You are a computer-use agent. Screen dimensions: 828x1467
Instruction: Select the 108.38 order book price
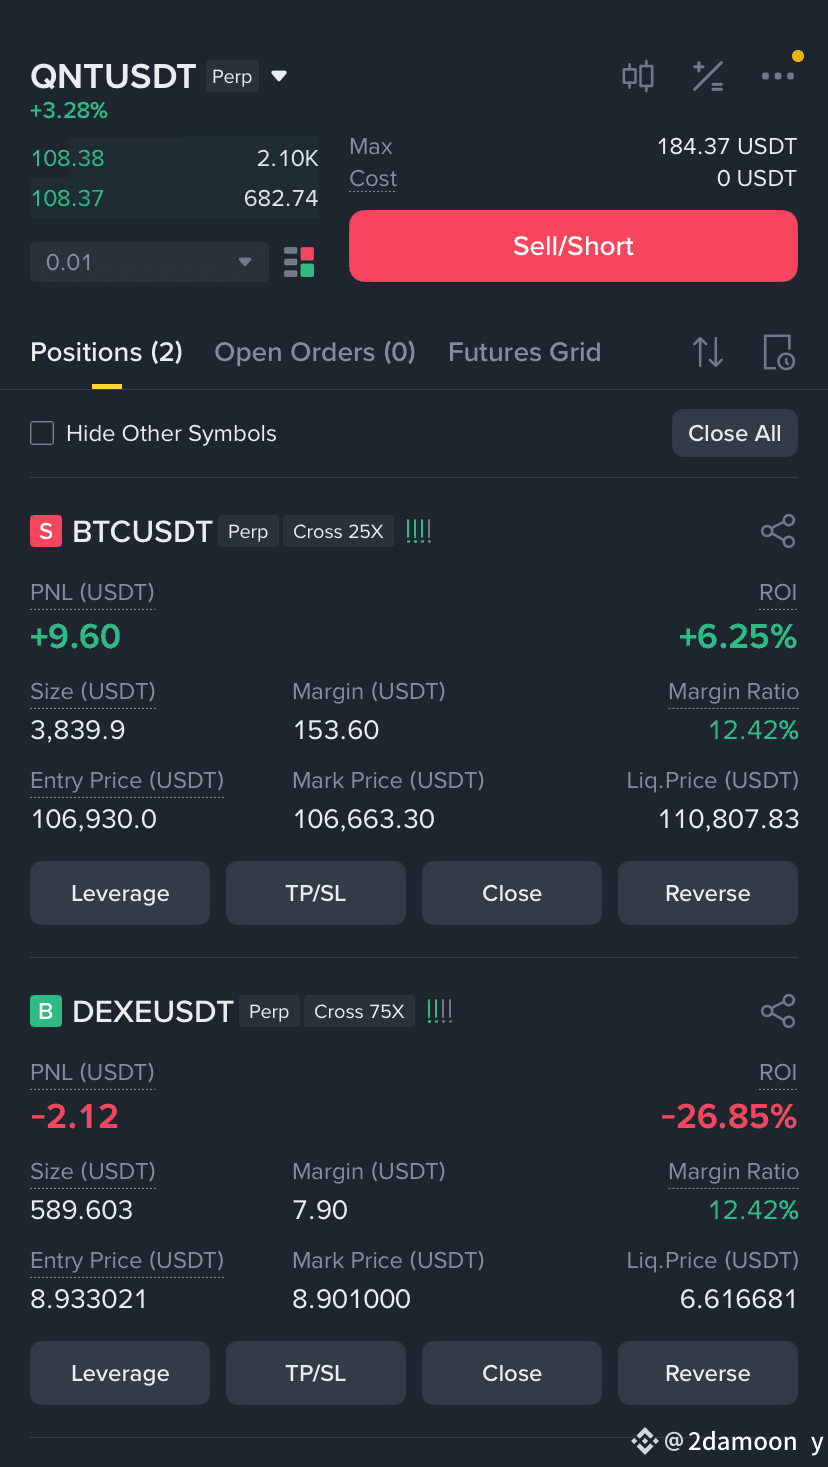click(68, 158)
